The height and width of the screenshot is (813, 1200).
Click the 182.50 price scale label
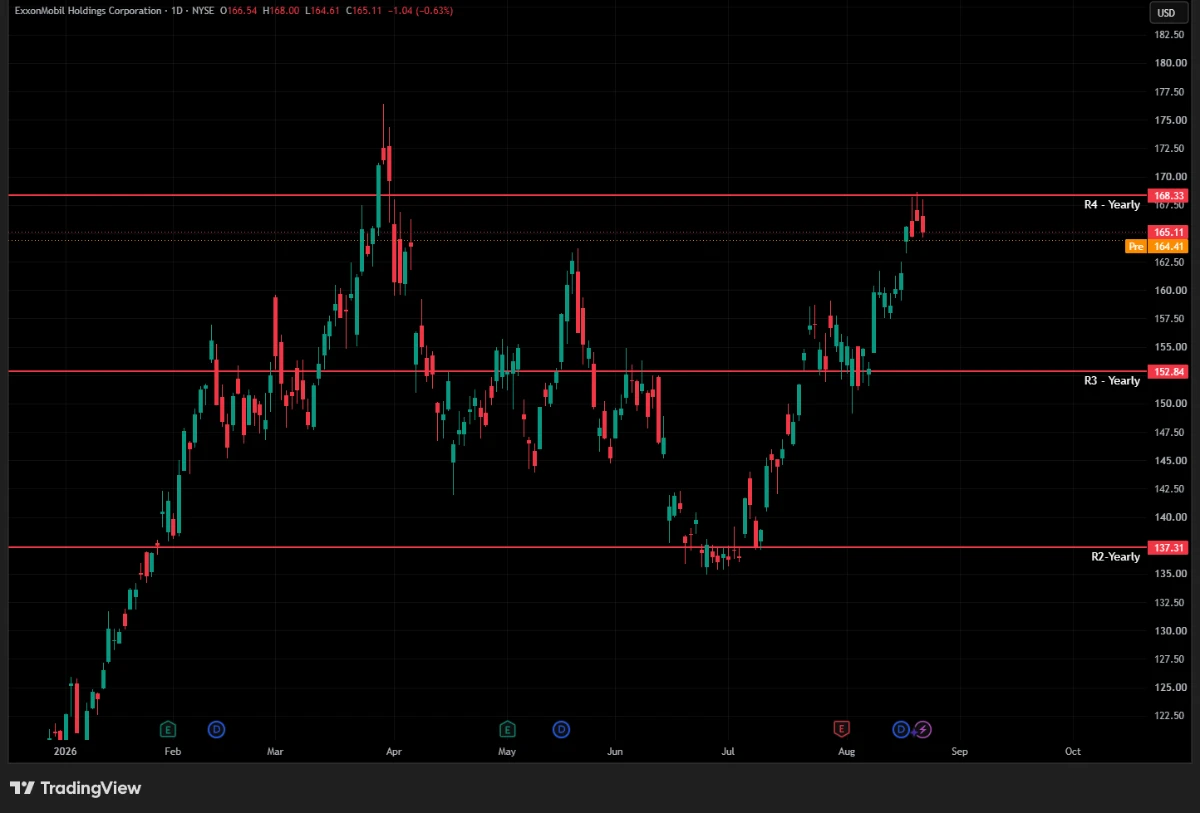pos(1169,35)
